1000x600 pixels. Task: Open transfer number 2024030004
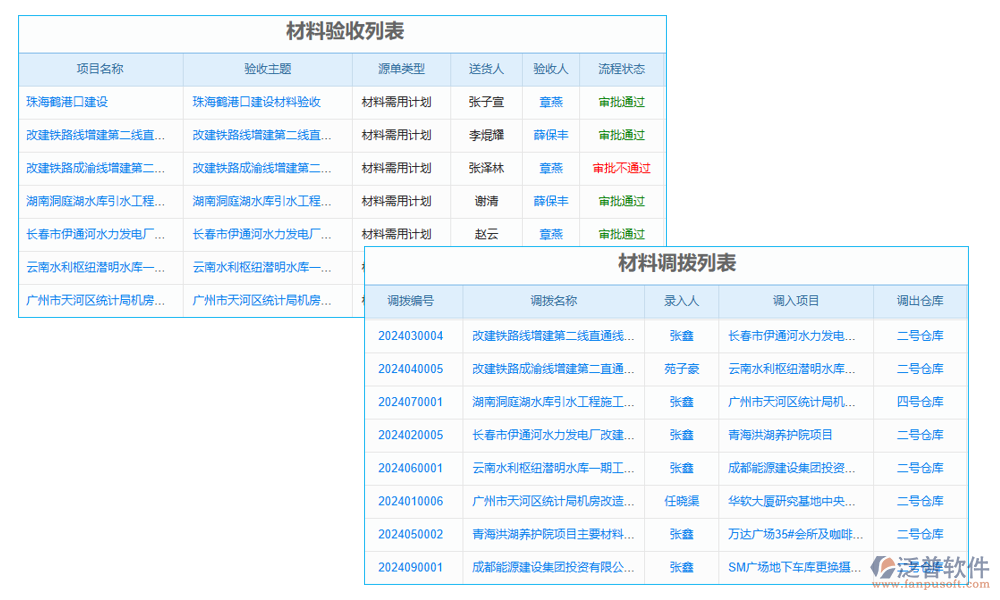[414, 335]
